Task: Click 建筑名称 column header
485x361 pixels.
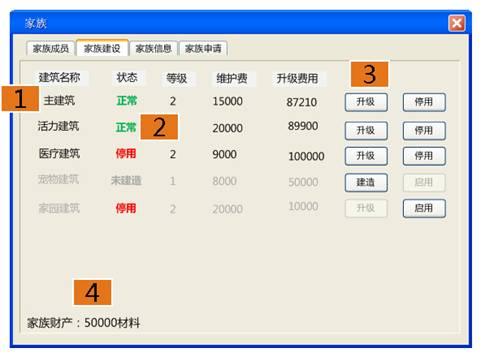Action: tap(59, 78)
